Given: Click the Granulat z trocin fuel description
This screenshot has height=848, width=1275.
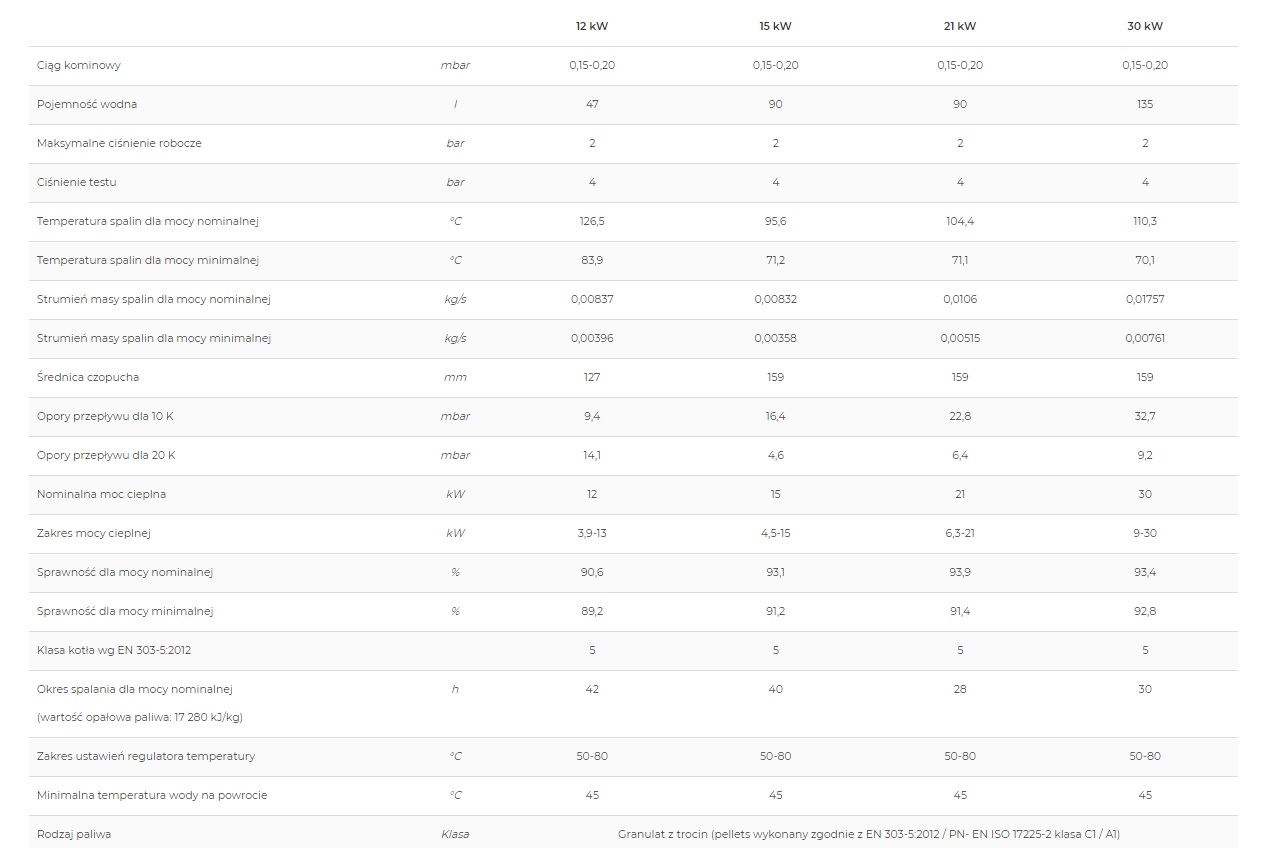Looking at the screenshot, I should pos(875,834).
